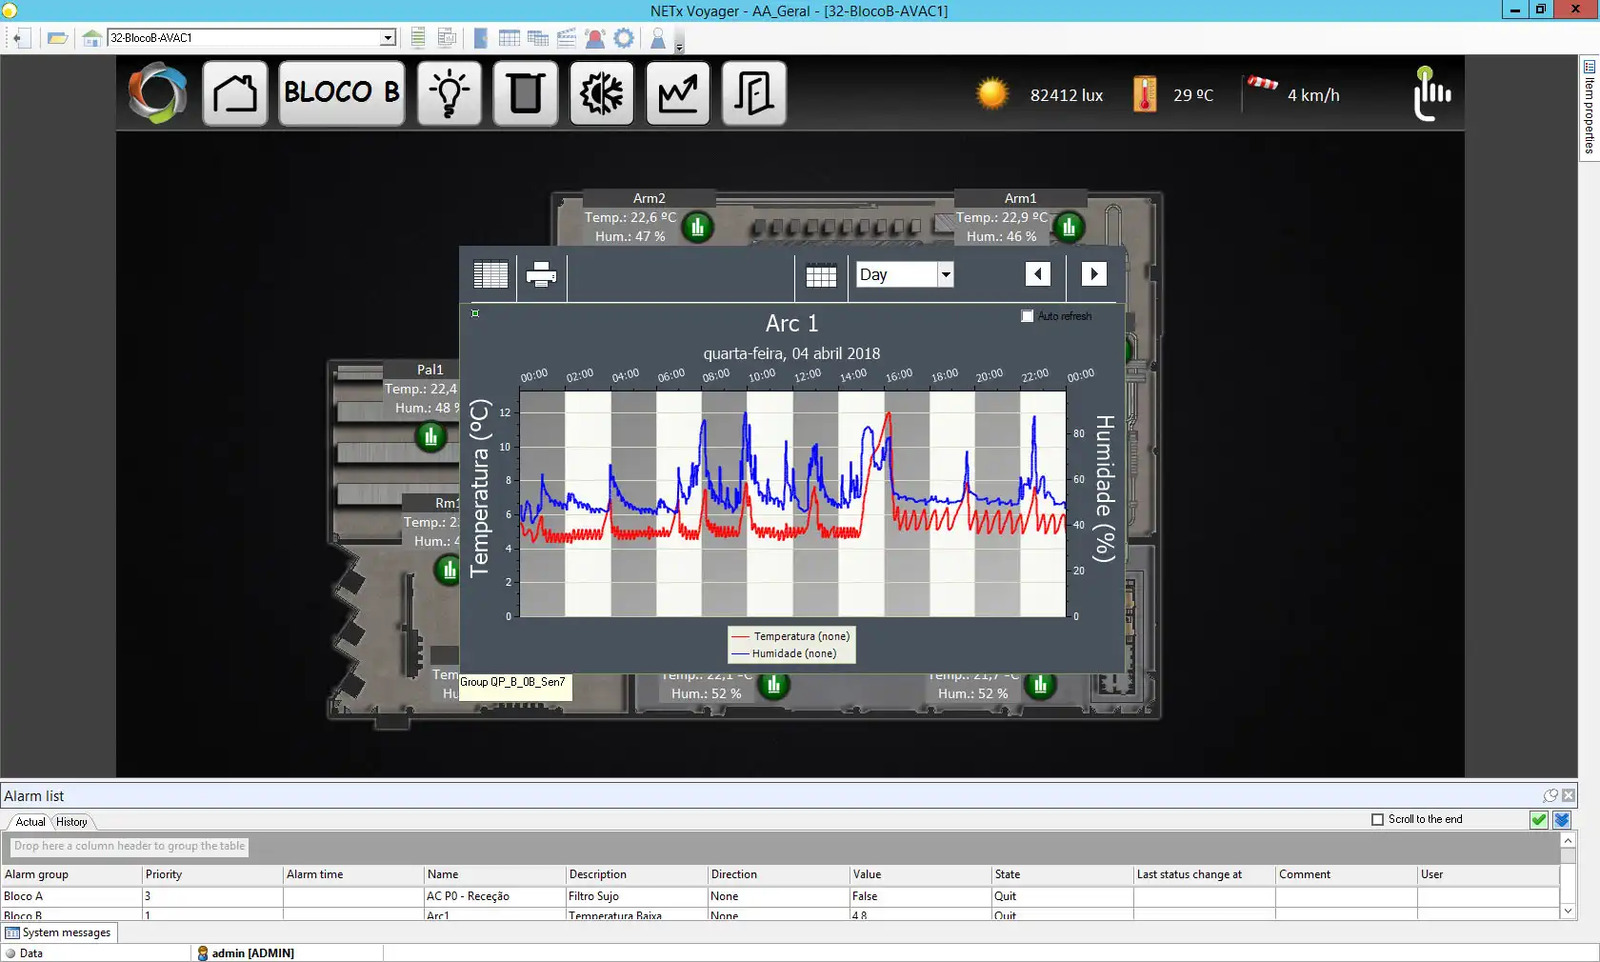Show chart data as table

(490, 275)
